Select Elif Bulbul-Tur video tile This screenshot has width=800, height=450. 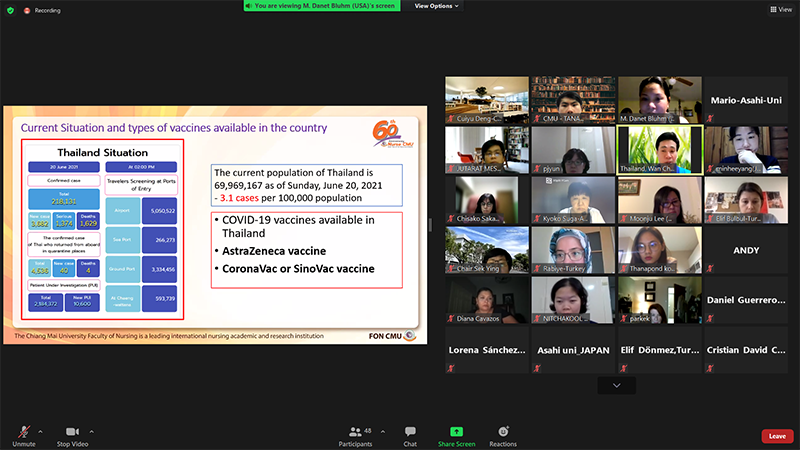click(x=746, y=200)
